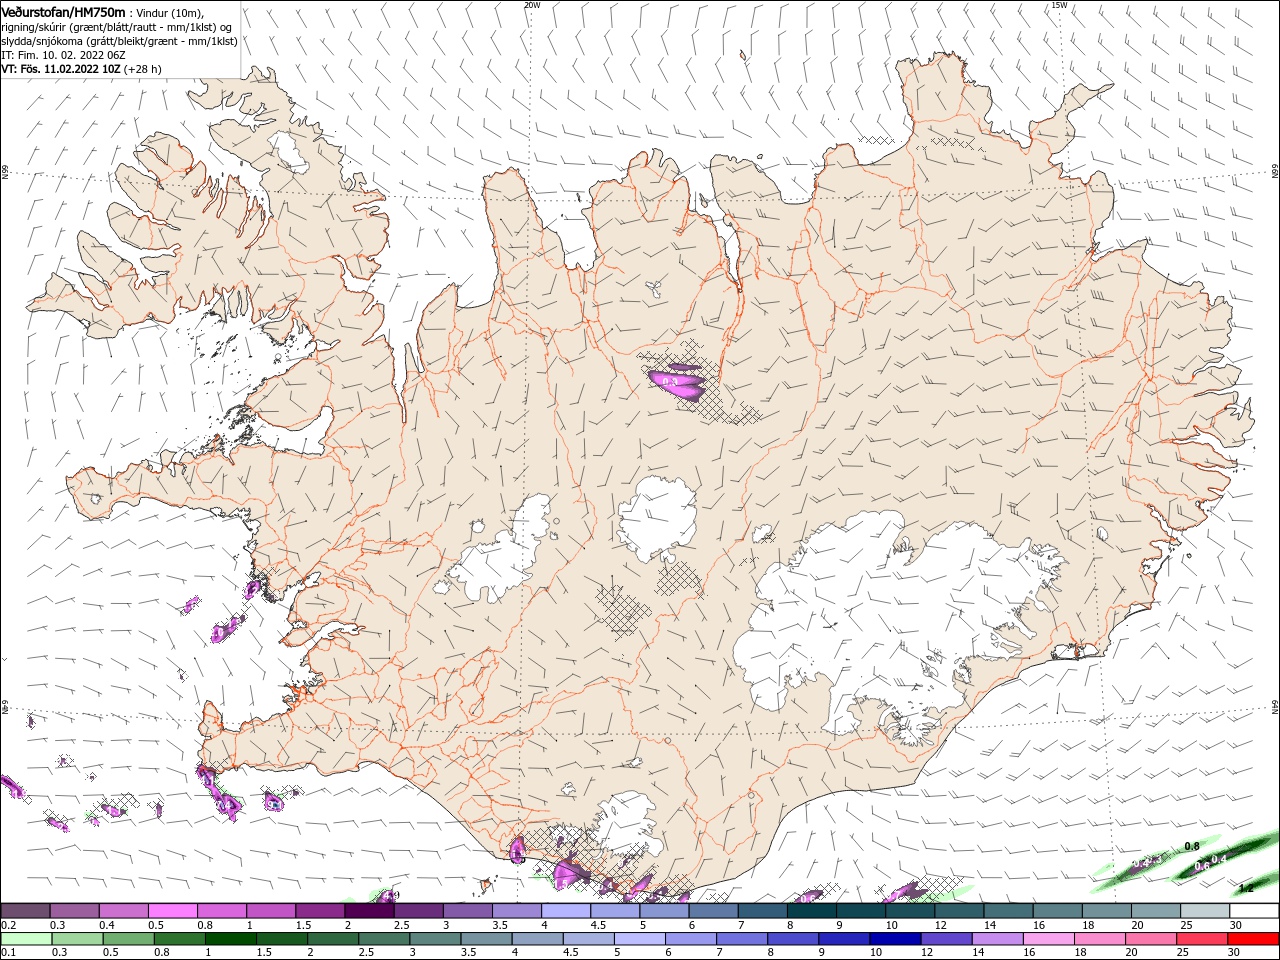
Task: Pick the darkest purple swatch labeled 2 in the upper legend
Action: (369, 911)
